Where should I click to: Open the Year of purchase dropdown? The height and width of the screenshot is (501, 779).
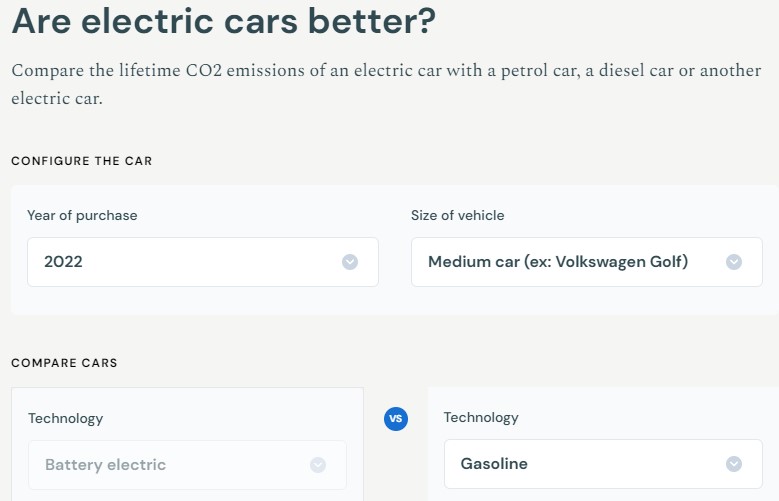click(203, 262)
